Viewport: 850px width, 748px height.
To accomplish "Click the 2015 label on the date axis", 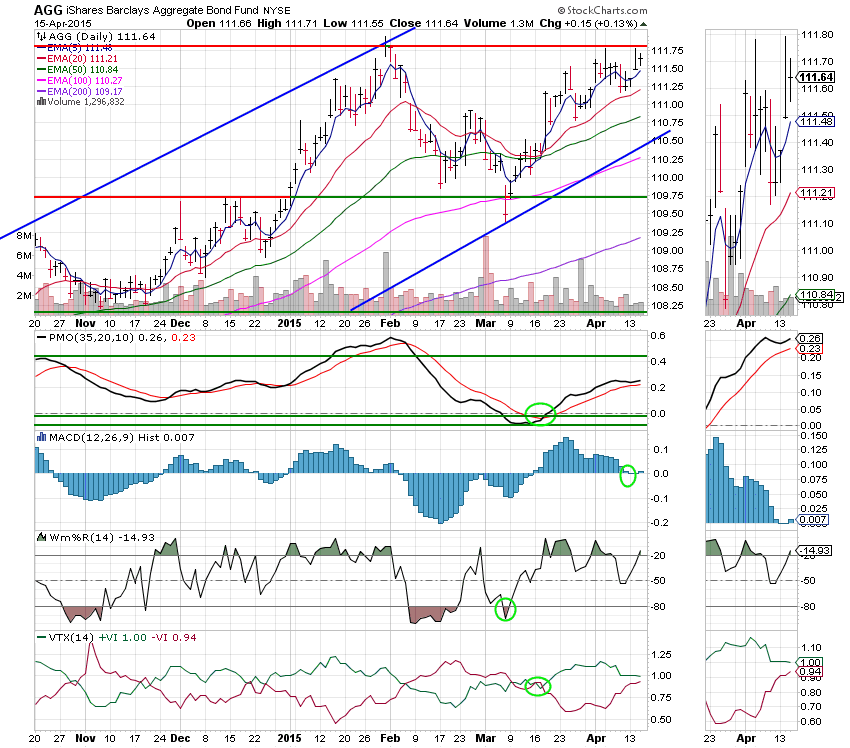I will tap(289, 324).
